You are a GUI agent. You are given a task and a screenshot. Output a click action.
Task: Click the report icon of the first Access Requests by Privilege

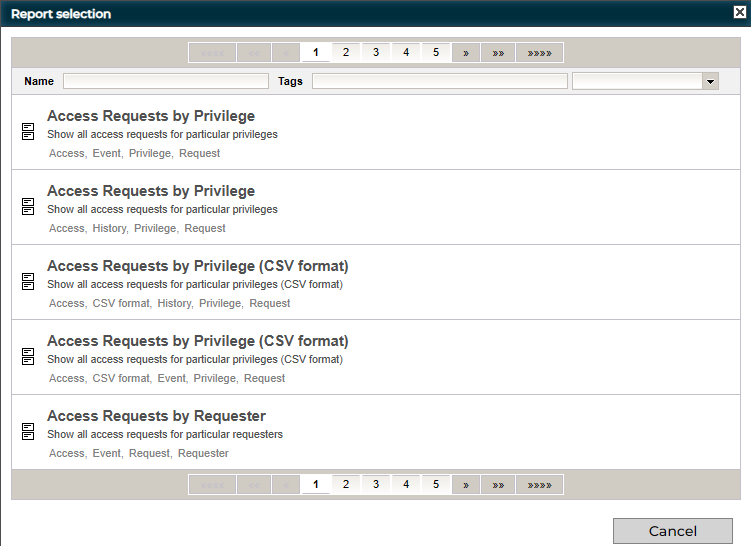coord(28,132)
